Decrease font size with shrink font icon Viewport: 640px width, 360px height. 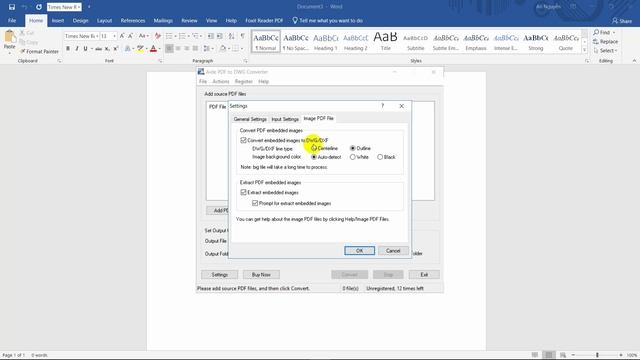[131, 36]
